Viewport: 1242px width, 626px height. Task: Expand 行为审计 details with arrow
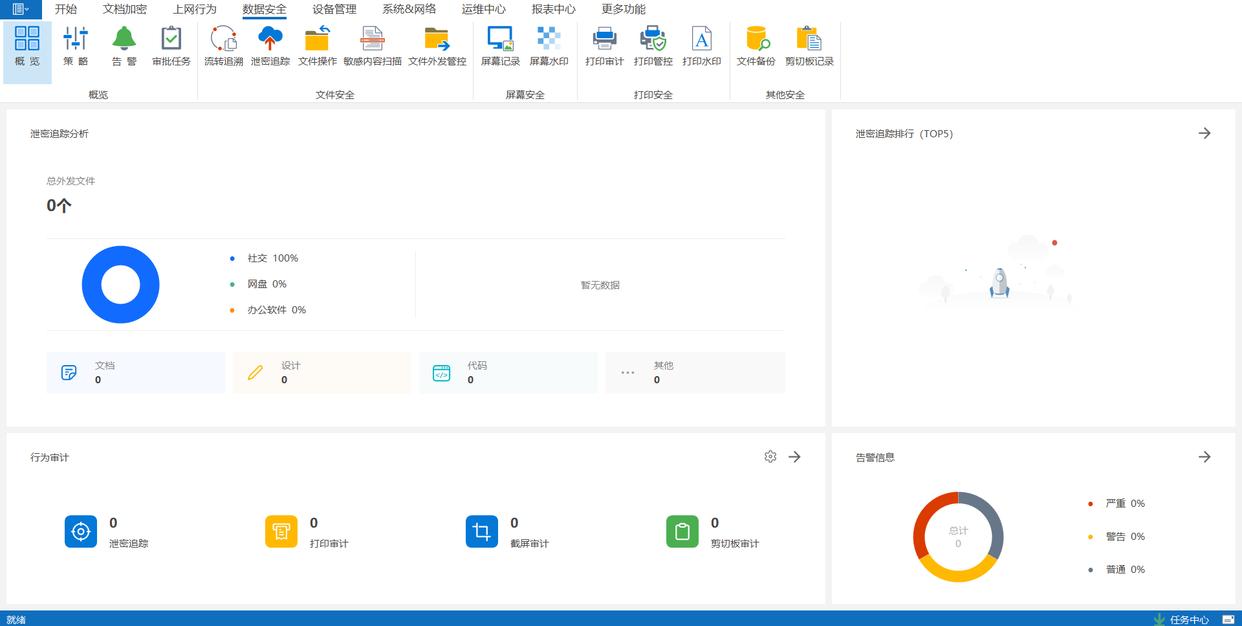coord(794,457)
